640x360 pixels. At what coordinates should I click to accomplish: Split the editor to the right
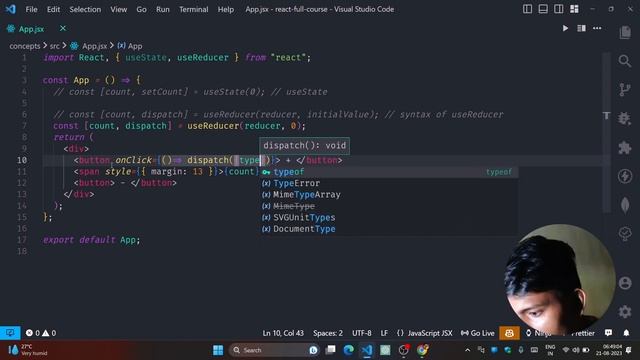(x=581, y=28)
